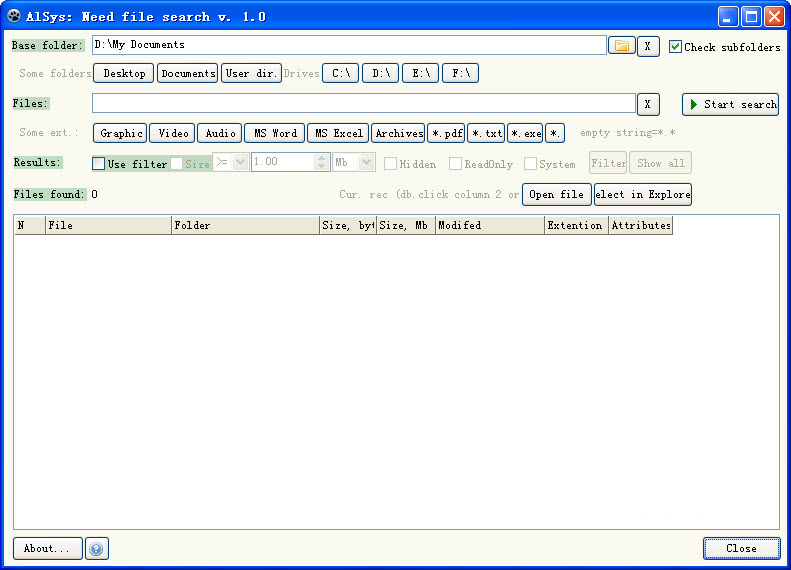The image size is (791, 570).
Task: Select the C:\ drive button
Action: coord(340,73)
